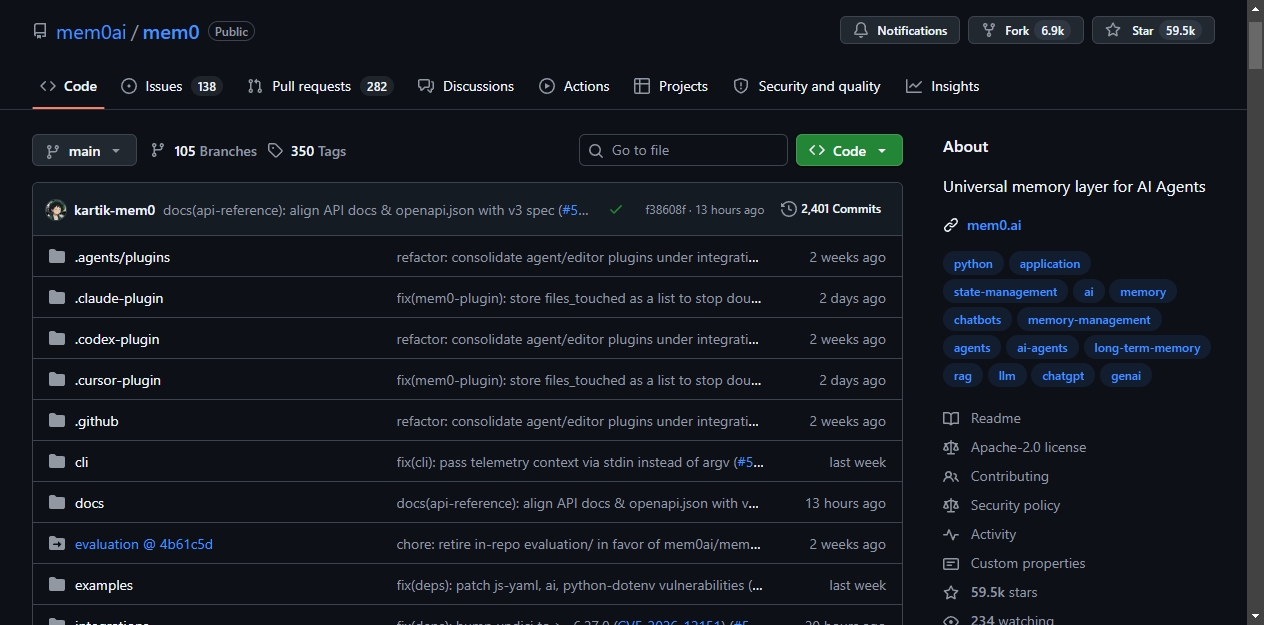Open the .agents/plugins folder
This screenshot has width=1264, height=625.
click(x=122, y=257)
